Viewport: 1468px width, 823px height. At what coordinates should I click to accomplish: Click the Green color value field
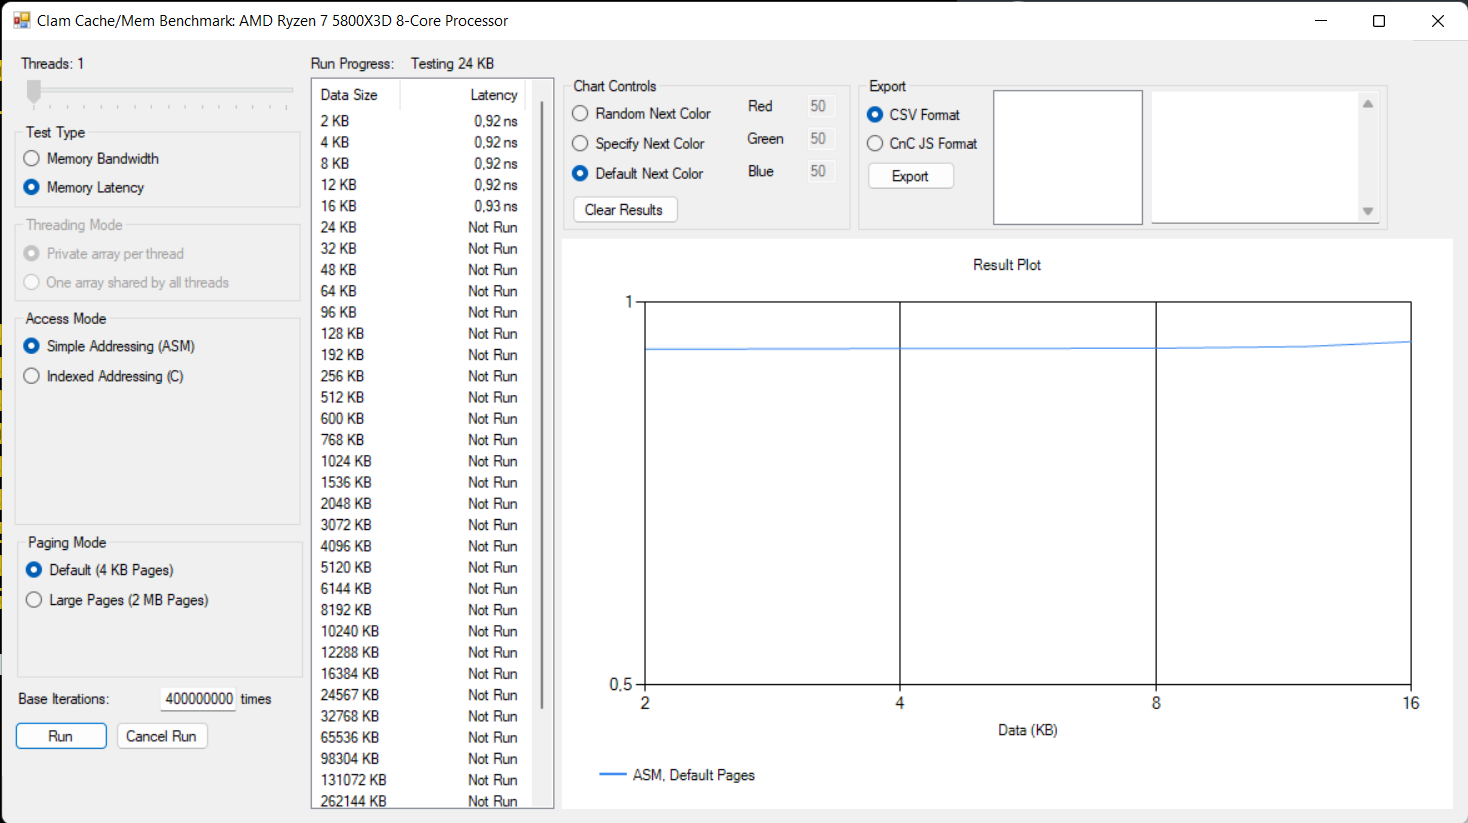point(819,138)
